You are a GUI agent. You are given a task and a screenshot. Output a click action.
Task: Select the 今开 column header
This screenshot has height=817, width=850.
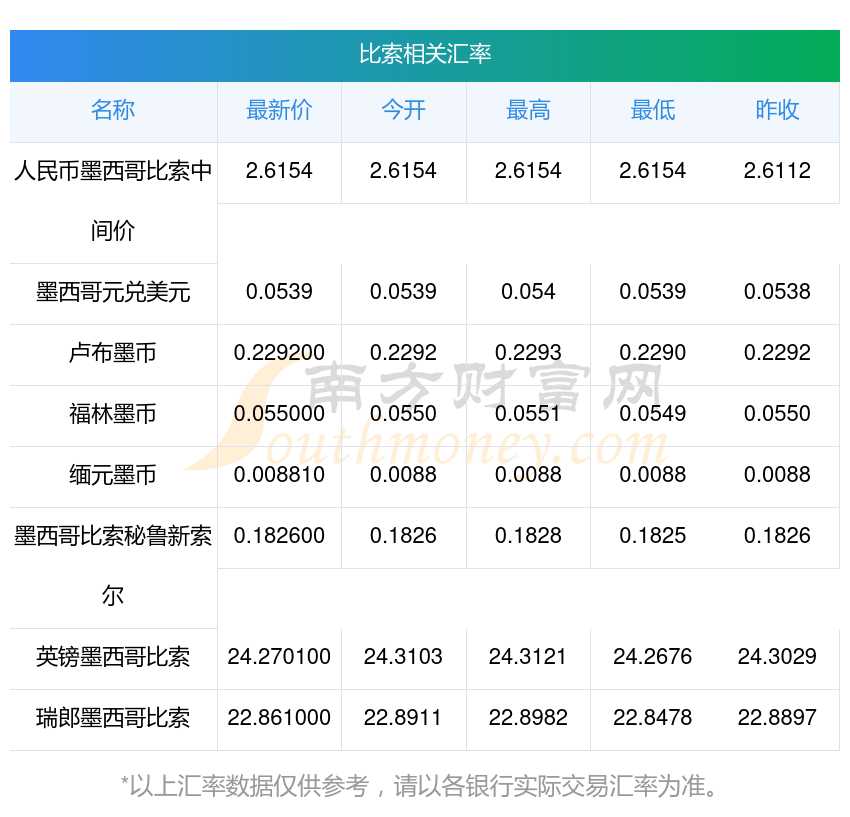403,110
